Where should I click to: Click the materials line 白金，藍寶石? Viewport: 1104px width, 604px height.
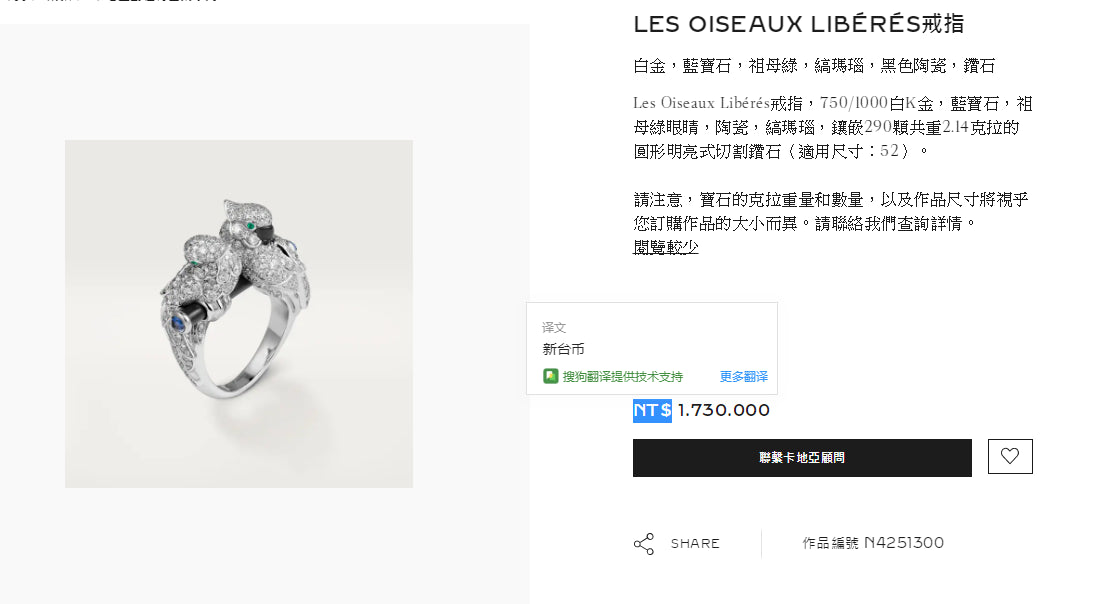[x=814, y=65]
